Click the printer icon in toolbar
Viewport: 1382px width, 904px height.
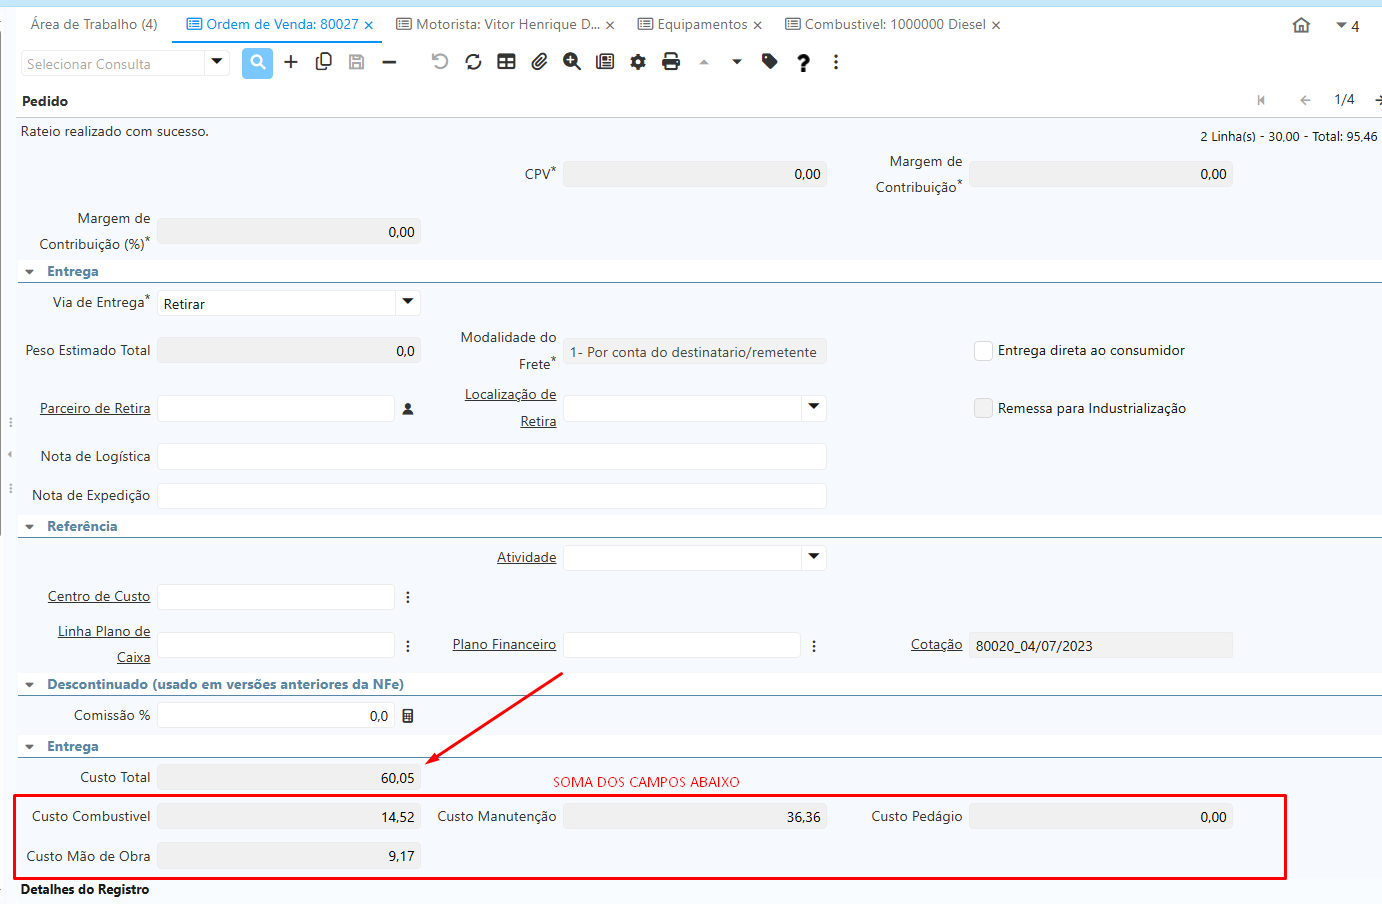(x=671, y=62)
